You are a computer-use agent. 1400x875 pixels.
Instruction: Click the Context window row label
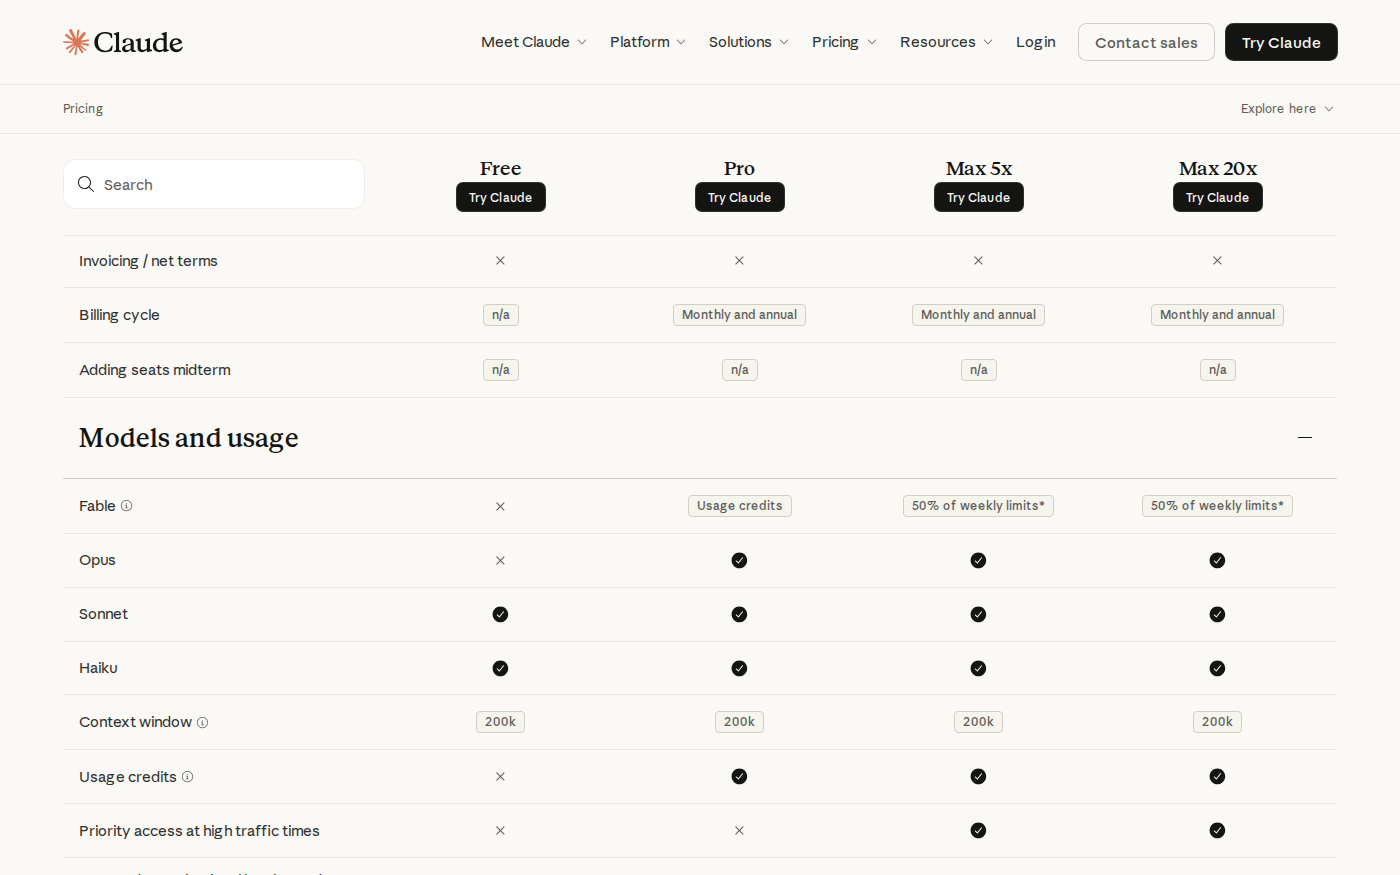pyautogui.click(x=135, y=722)
